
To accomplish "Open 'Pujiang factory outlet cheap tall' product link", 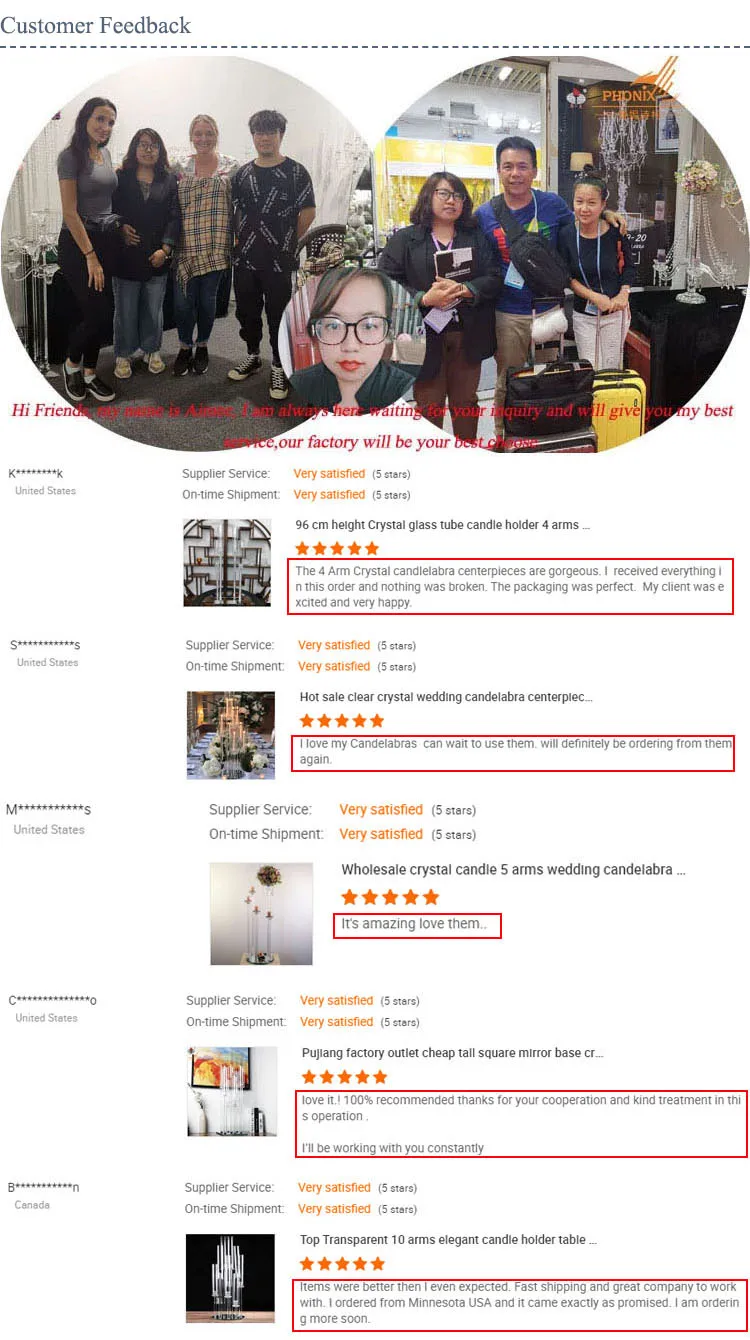I will [x=452, y=1053].
